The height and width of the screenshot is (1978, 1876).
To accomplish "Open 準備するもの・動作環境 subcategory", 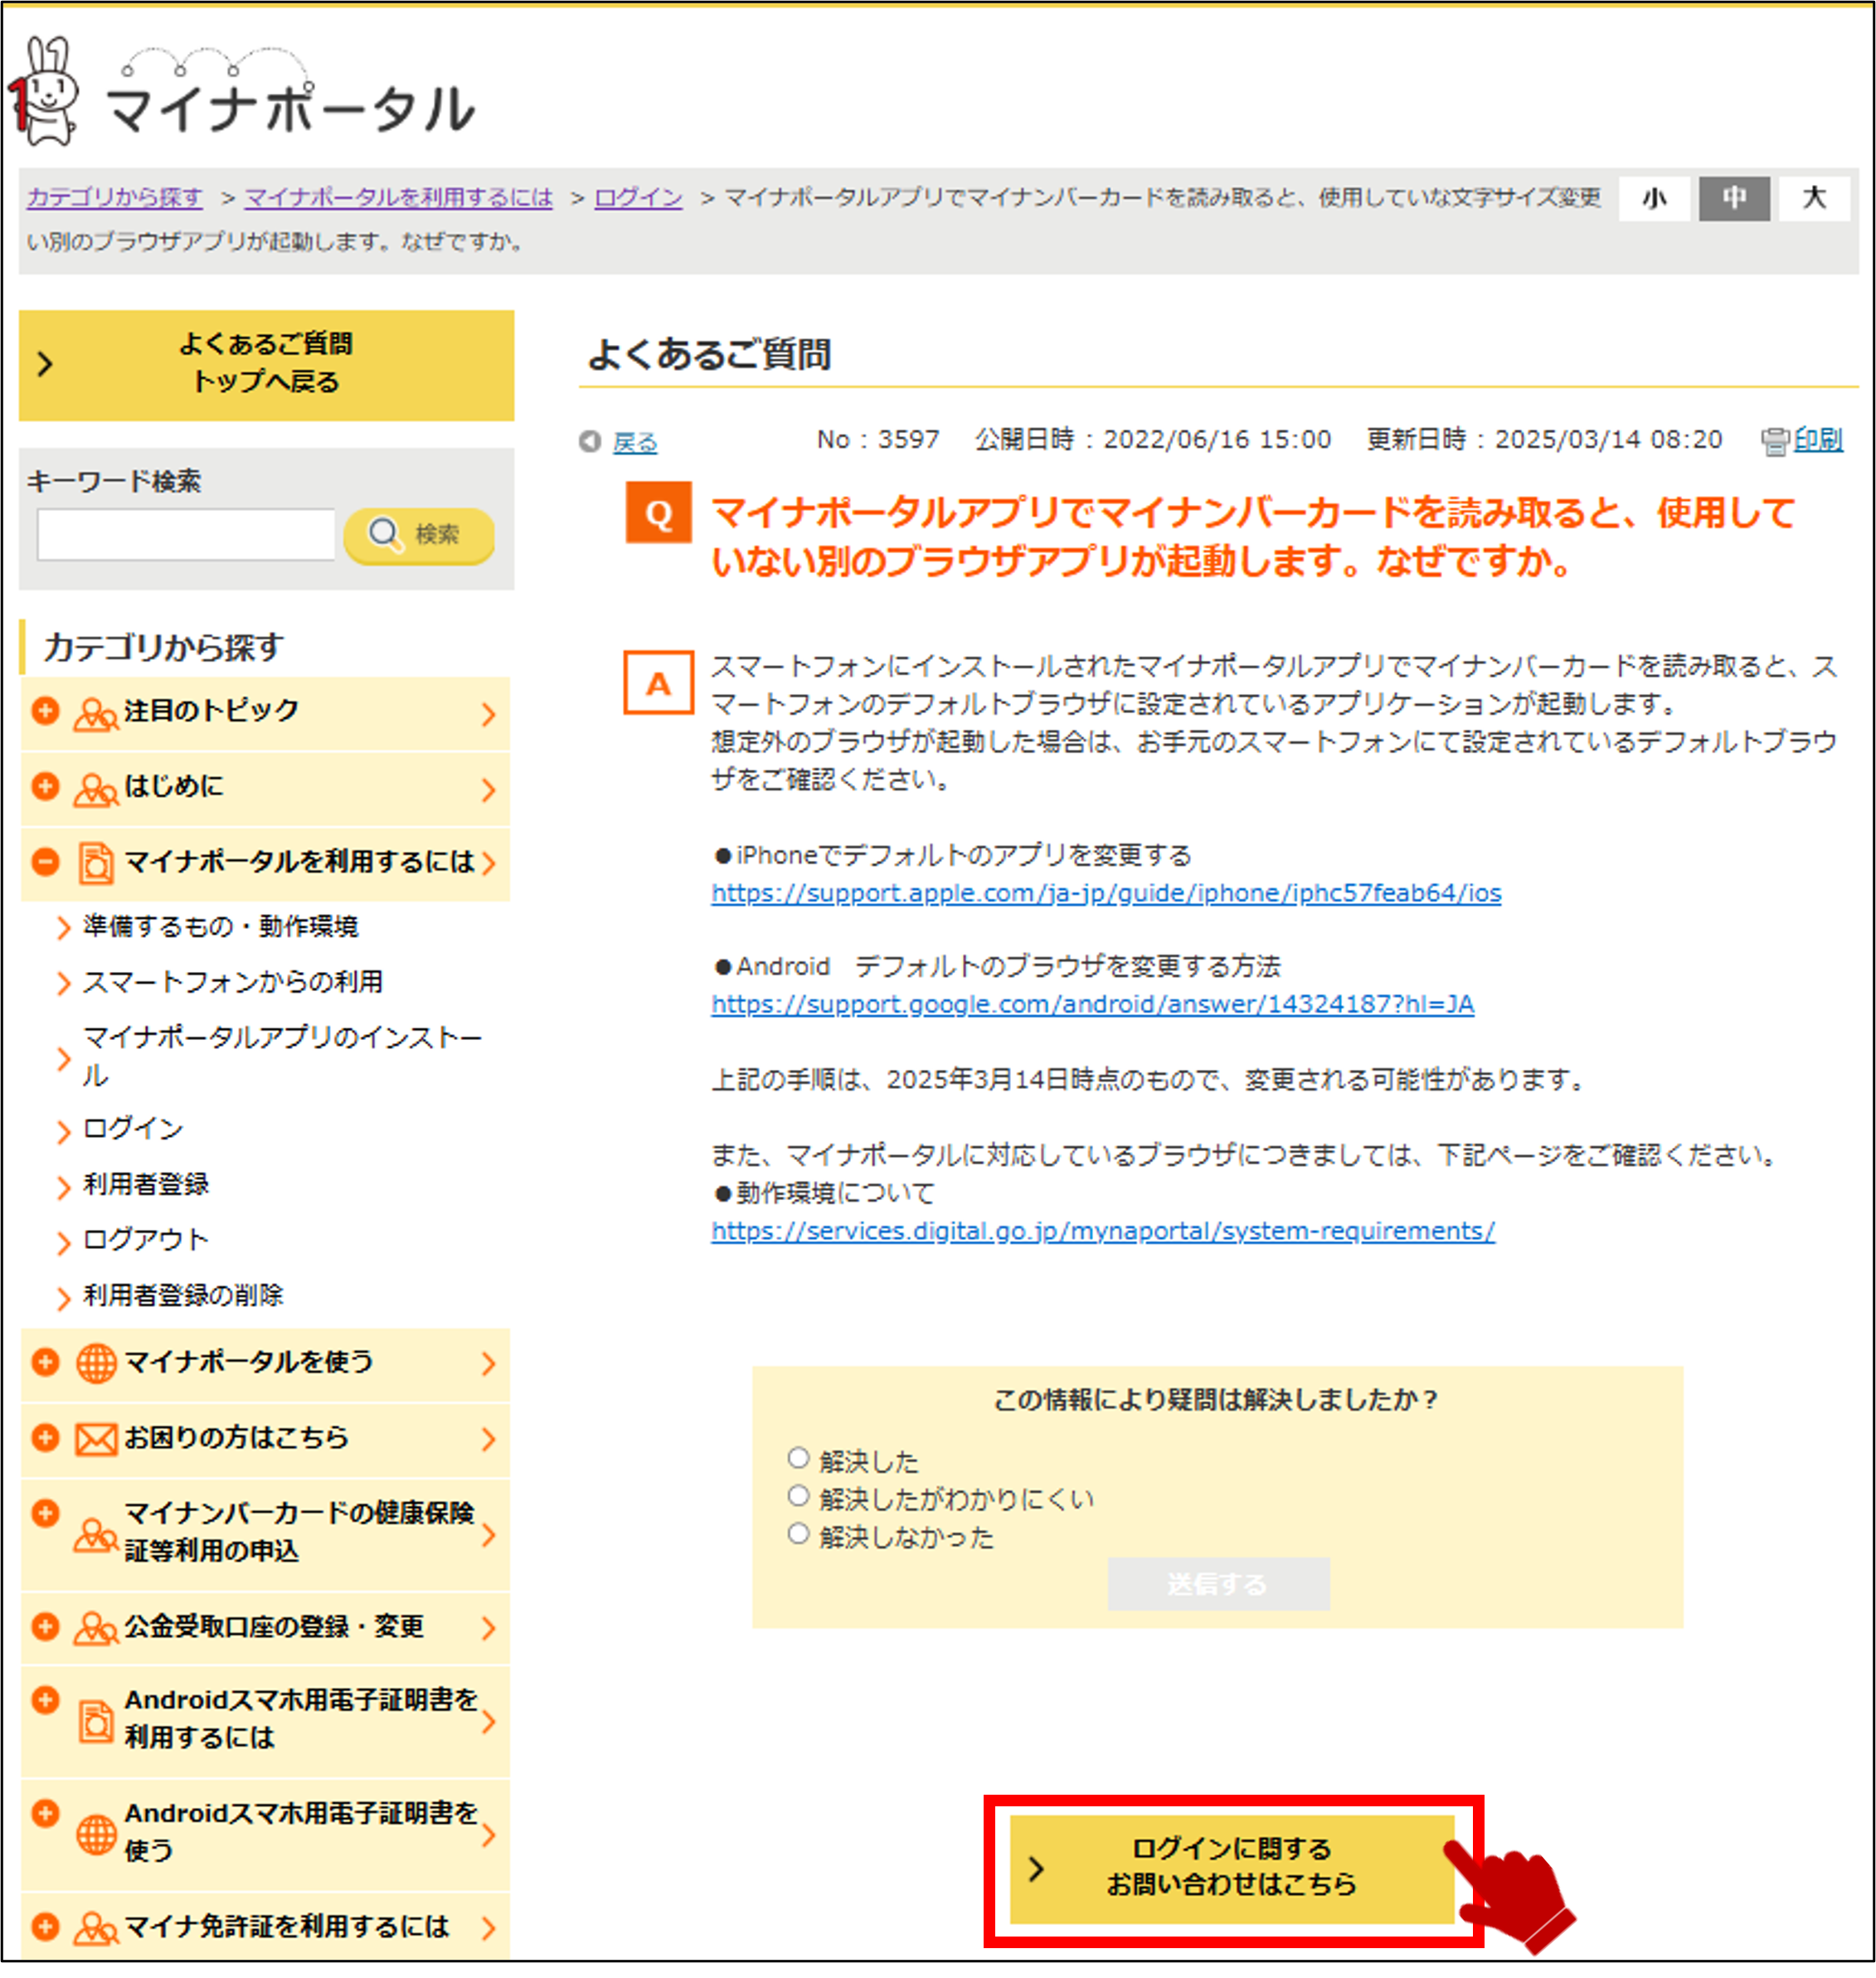I will pos(220,927).
